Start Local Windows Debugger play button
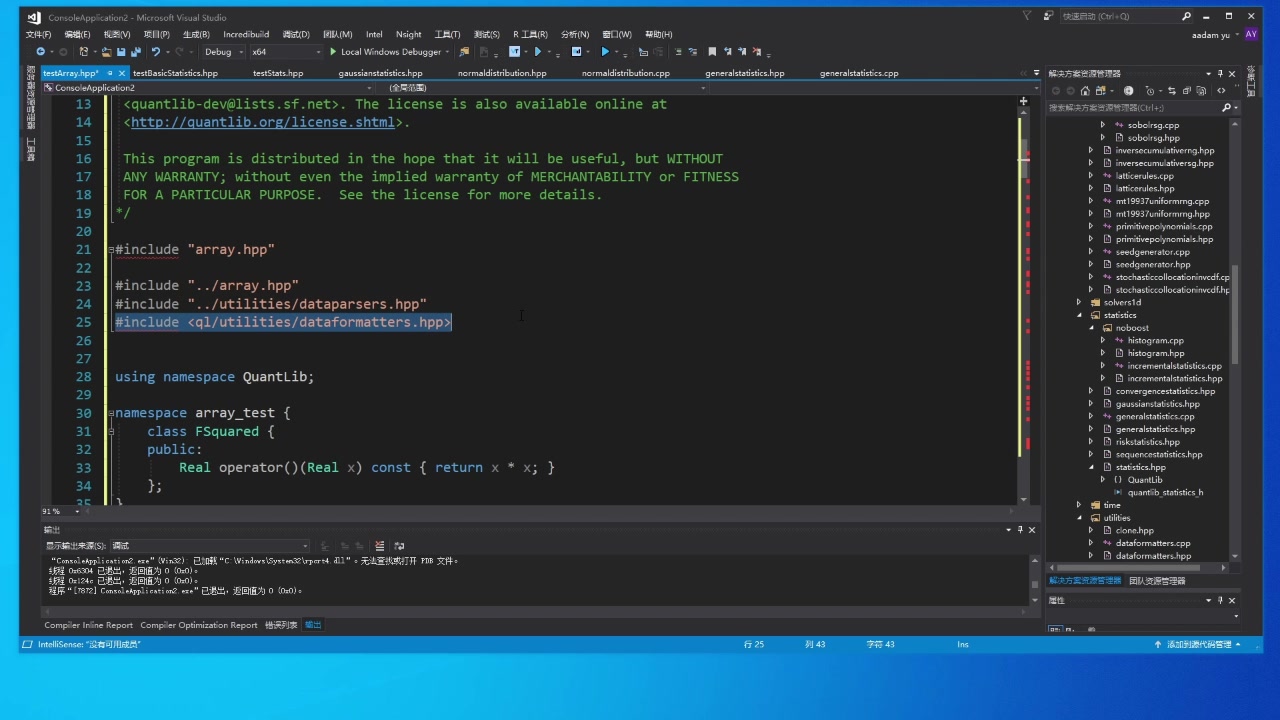The width and height of the screenshot is (1280, 720). (334, 52)
